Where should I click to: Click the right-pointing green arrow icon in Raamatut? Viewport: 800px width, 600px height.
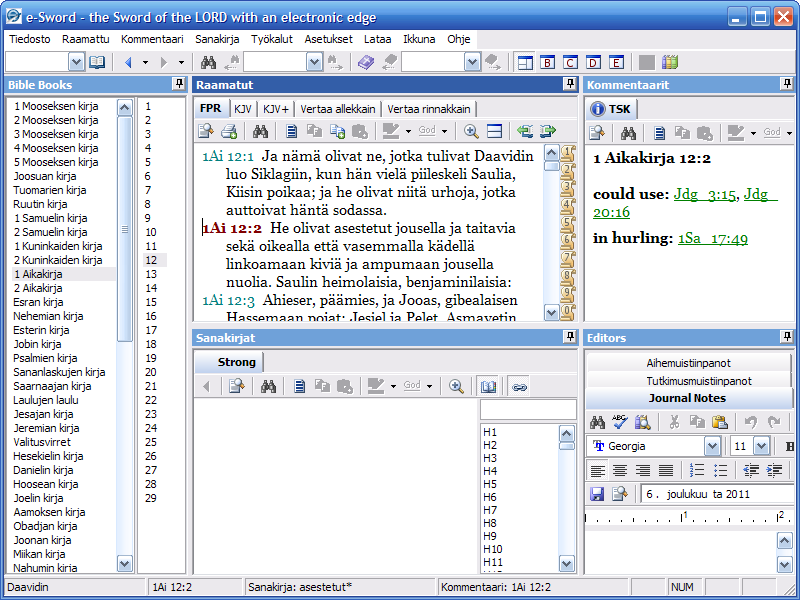547,132
